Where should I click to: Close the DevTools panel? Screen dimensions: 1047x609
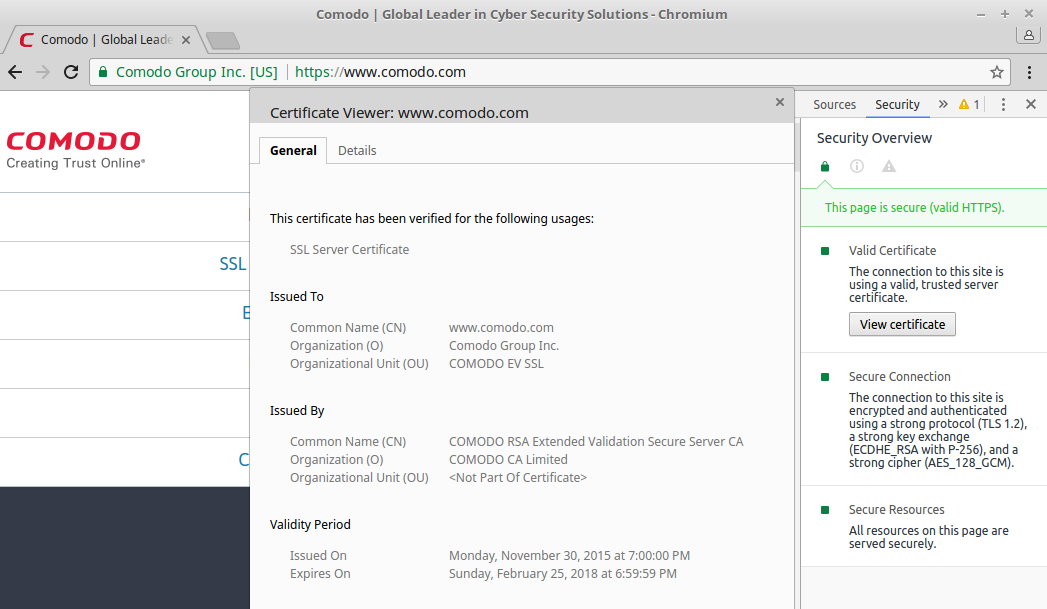[x=1030, y=104]
